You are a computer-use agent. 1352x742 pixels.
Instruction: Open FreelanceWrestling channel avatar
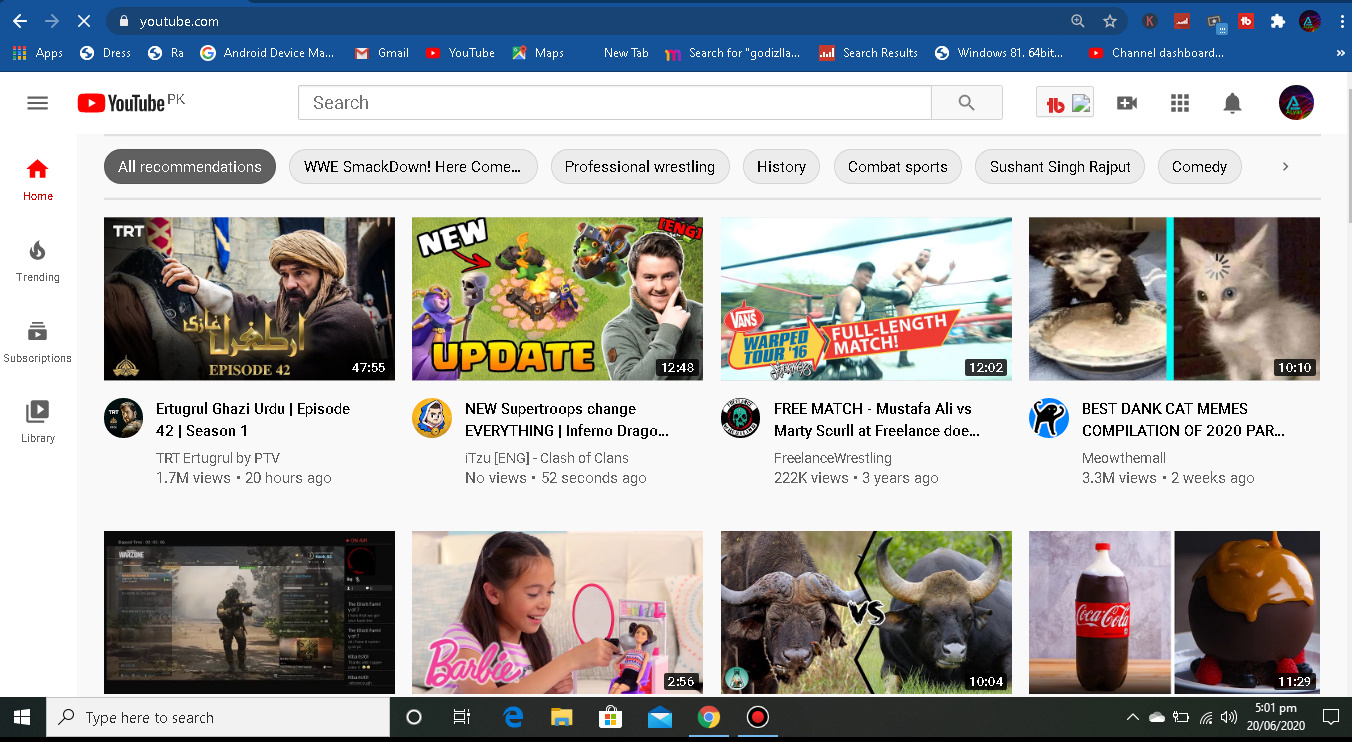click(x=741, y=418)
